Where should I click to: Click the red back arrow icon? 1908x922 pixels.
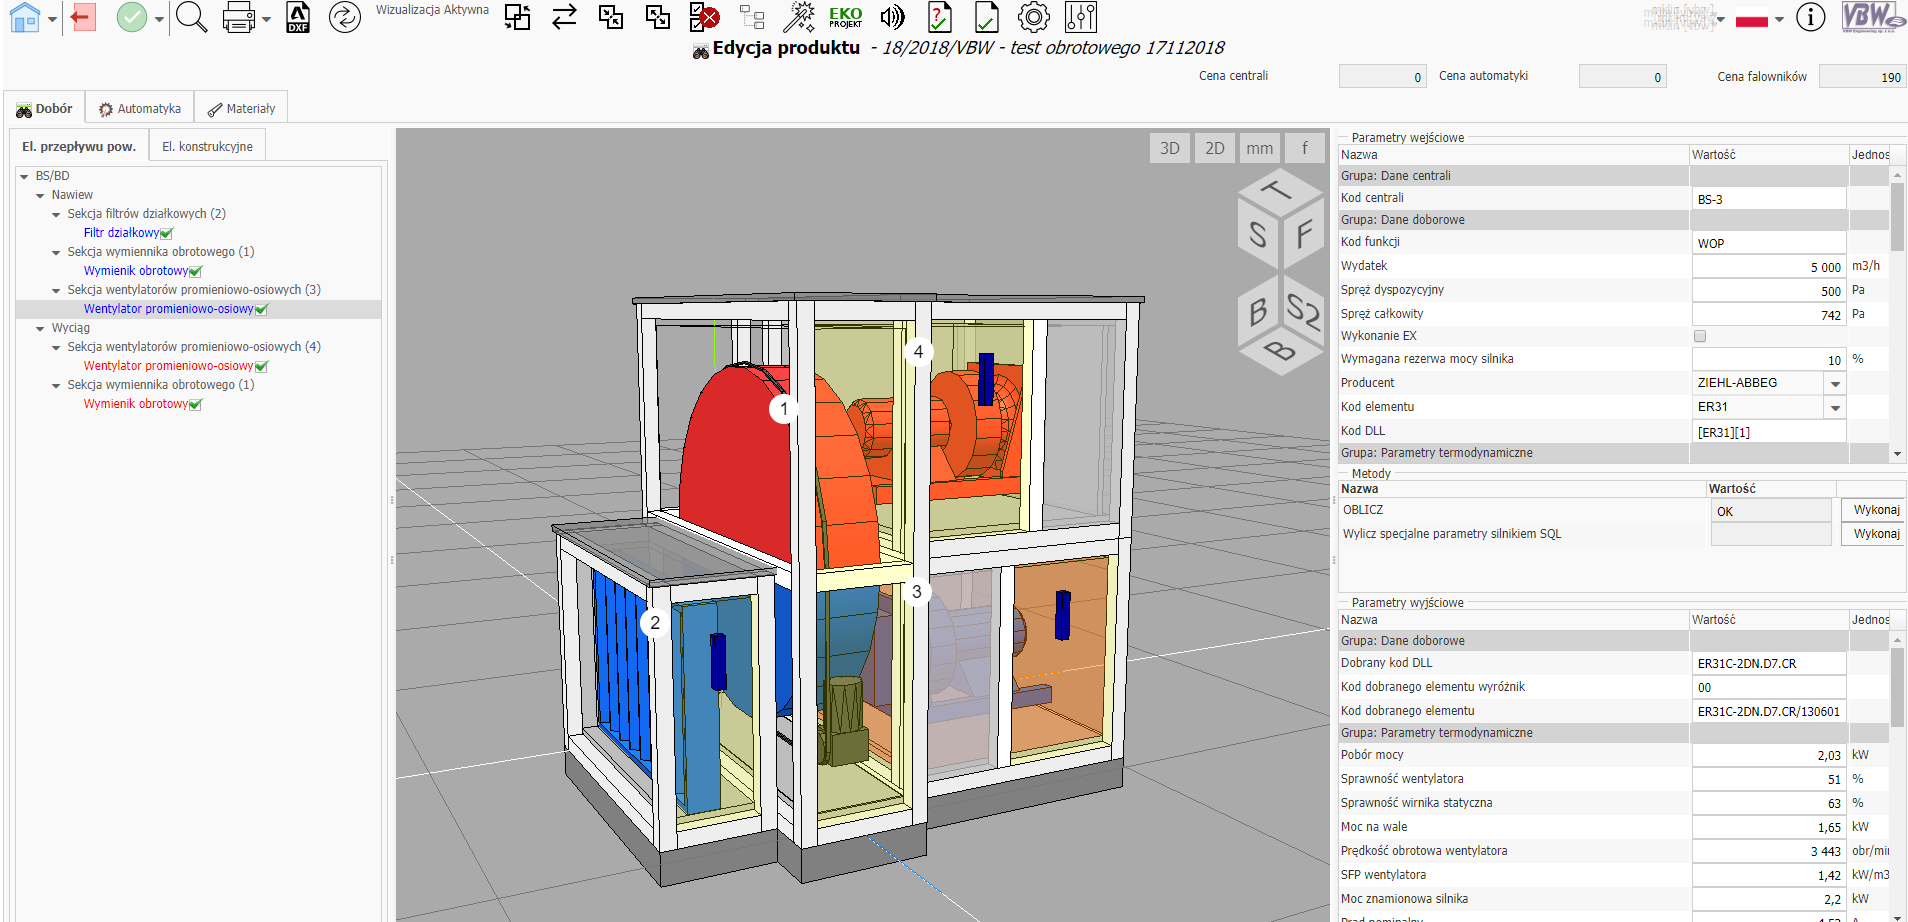pos(83,17)
